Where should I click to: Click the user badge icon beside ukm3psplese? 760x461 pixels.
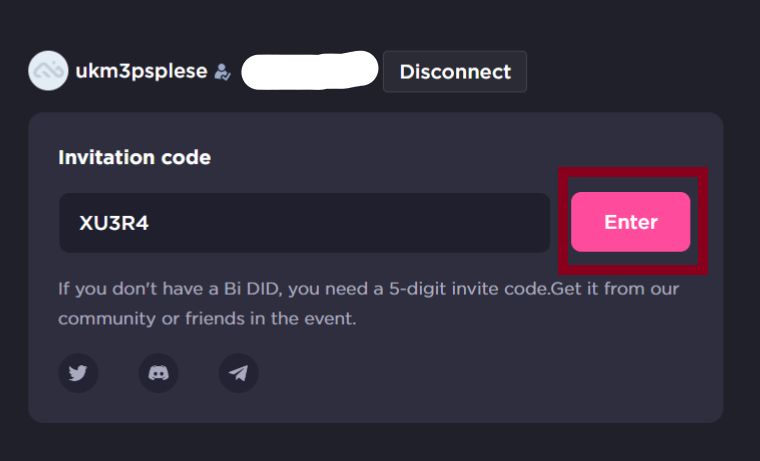click(222, 72)
